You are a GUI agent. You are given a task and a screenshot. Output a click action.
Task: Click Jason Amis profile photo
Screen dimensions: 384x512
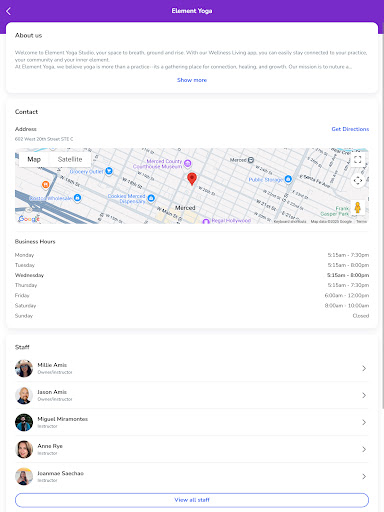pos(24,395)
